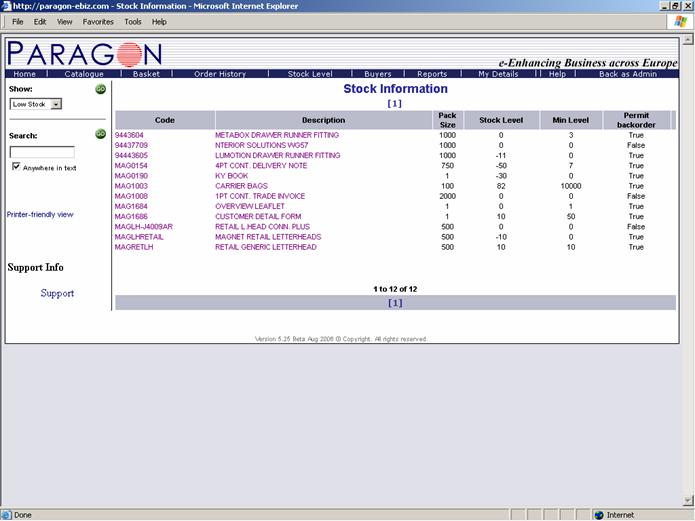Open the Order History navigation item
The width and height of the screenshot is (695, 521).
(x=220, y=74)
